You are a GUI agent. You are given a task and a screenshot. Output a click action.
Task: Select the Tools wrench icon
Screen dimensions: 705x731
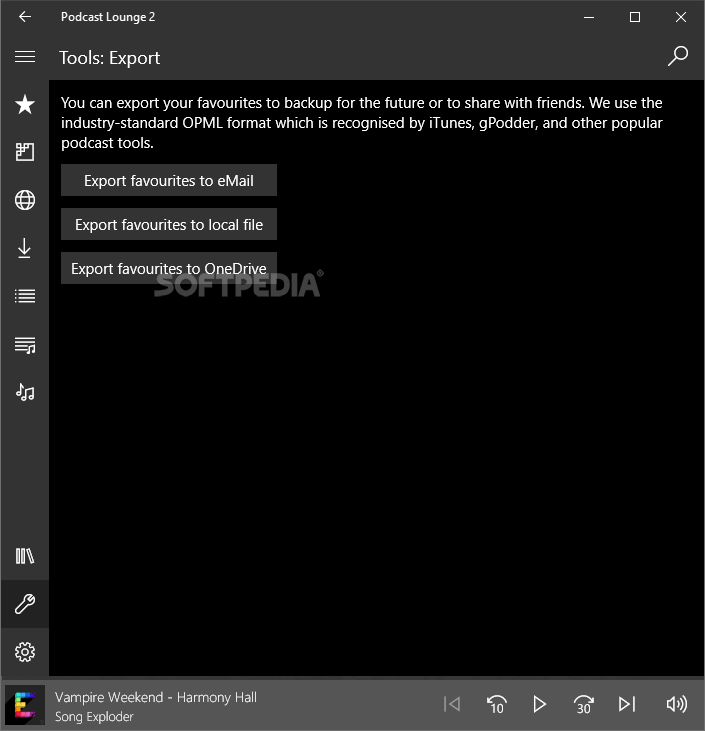25,604
